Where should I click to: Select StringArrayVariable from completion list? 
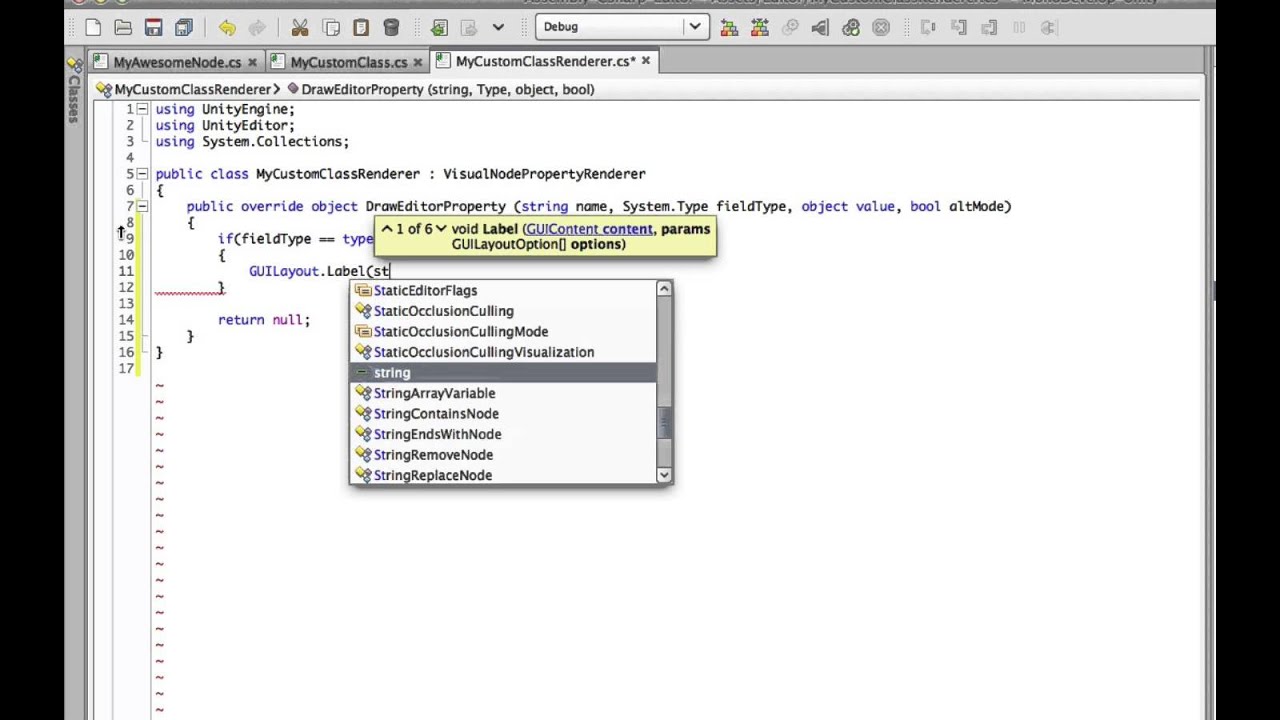(503, 393)
